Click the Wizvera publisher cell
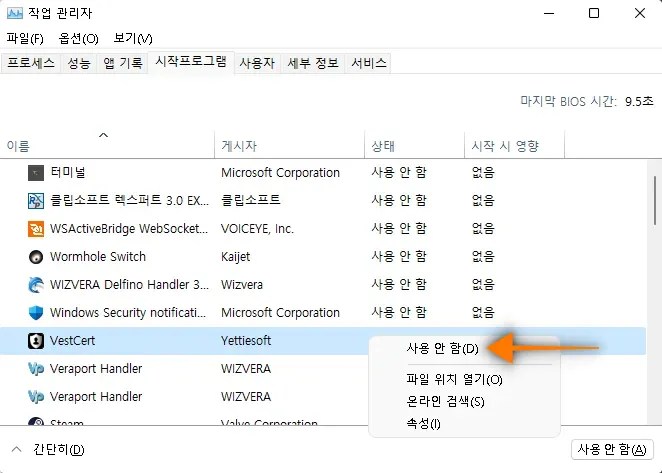 click(x=242, y=285)
